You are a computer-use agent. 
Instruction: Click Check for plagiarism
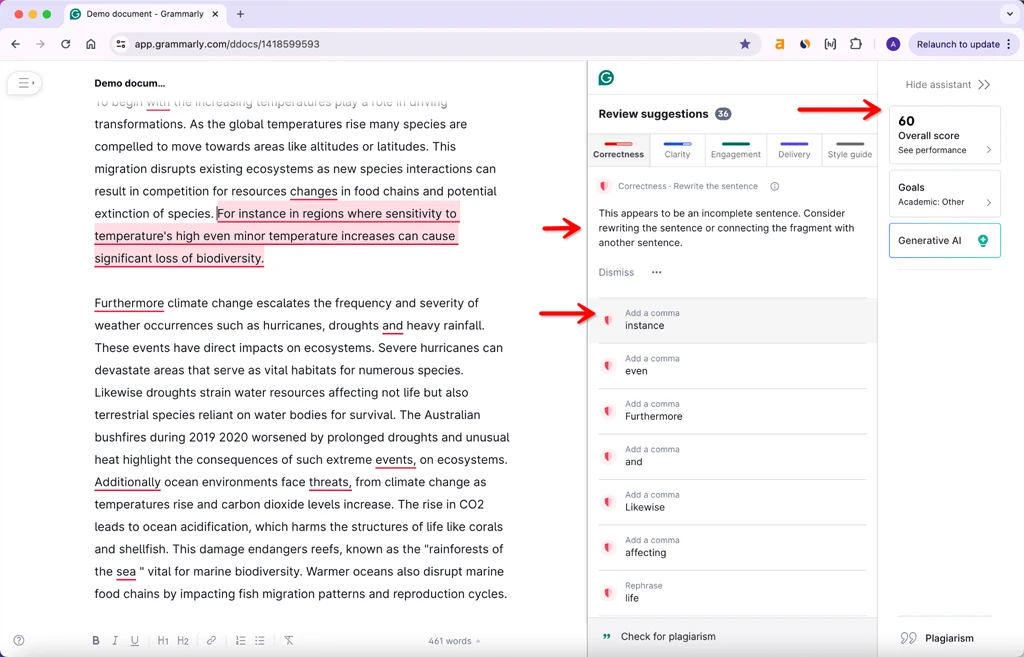click(667, 636)
